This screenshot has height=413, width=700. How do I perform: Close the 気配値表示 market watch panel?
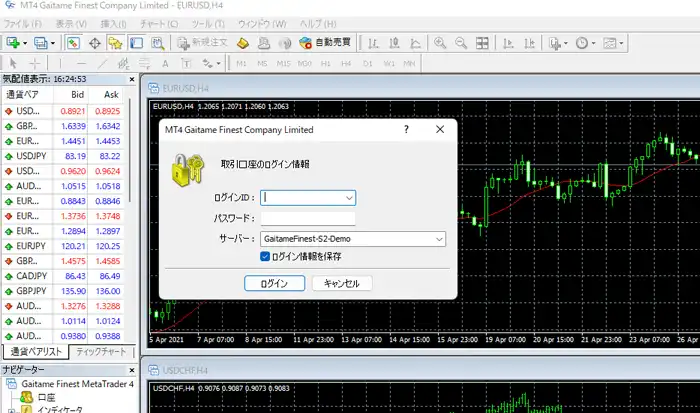132,79
